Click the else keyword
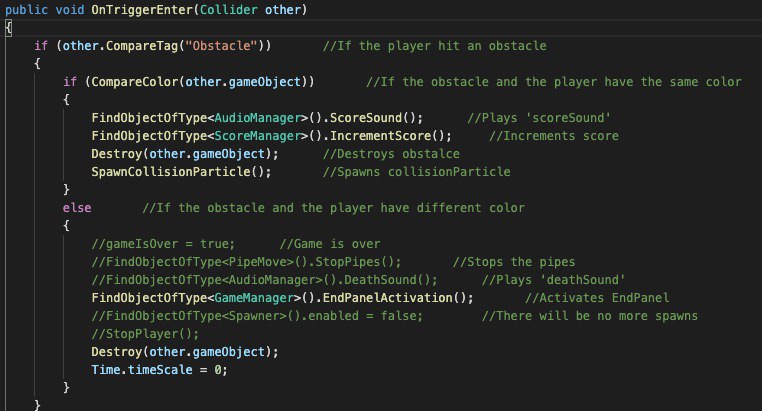 pos(77,207)
